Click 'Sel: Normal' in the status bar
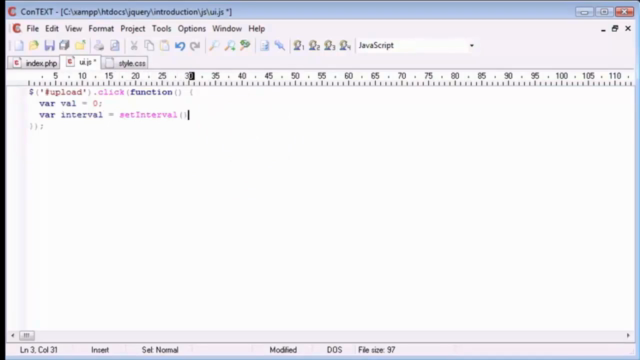640x360 pixels. point(160,350)
